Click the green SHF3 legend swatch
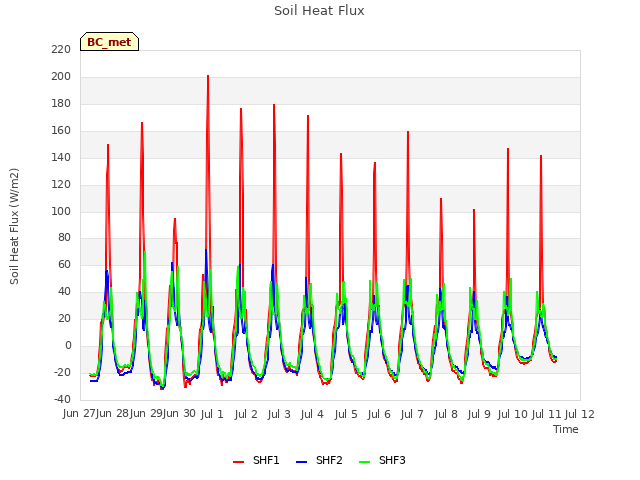Viewport: 640px width, 480px height. 364,461
